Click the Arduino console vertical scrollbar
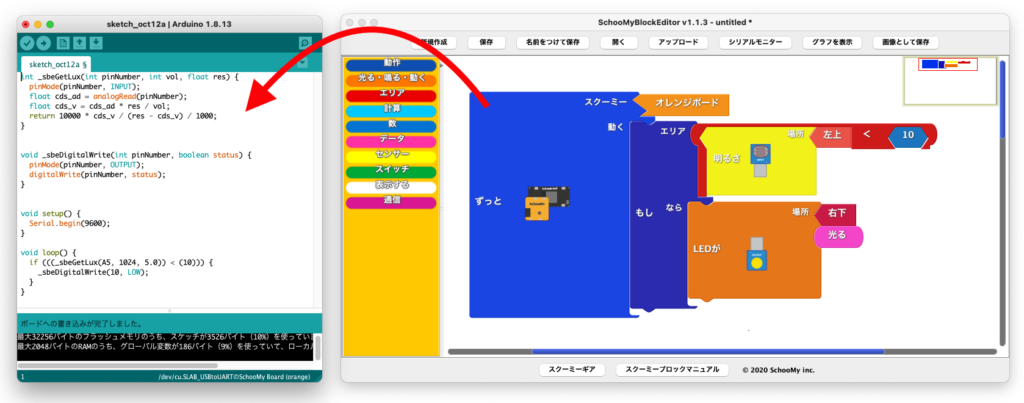The width and height of the screenshot is (1024, 403). pos(317,348)
